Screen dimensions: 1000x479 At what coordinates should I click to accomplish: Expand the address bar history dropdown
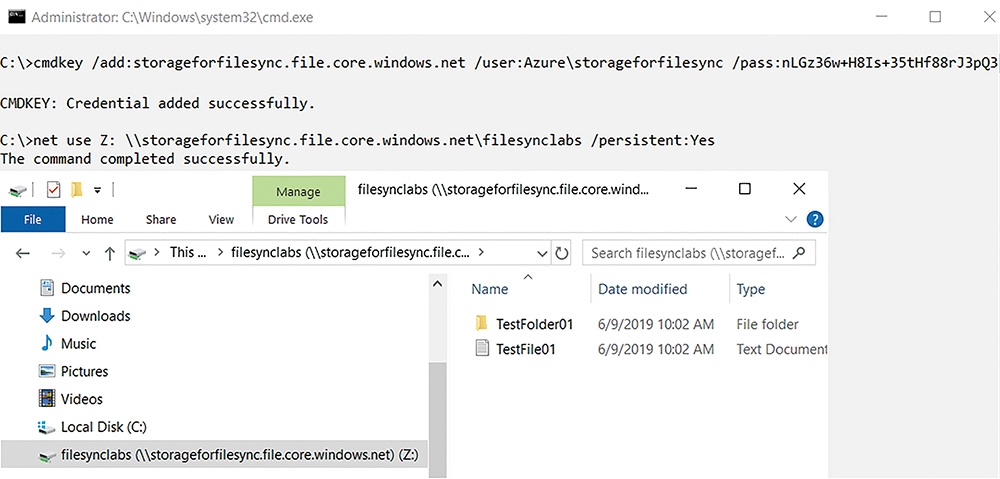543,253
